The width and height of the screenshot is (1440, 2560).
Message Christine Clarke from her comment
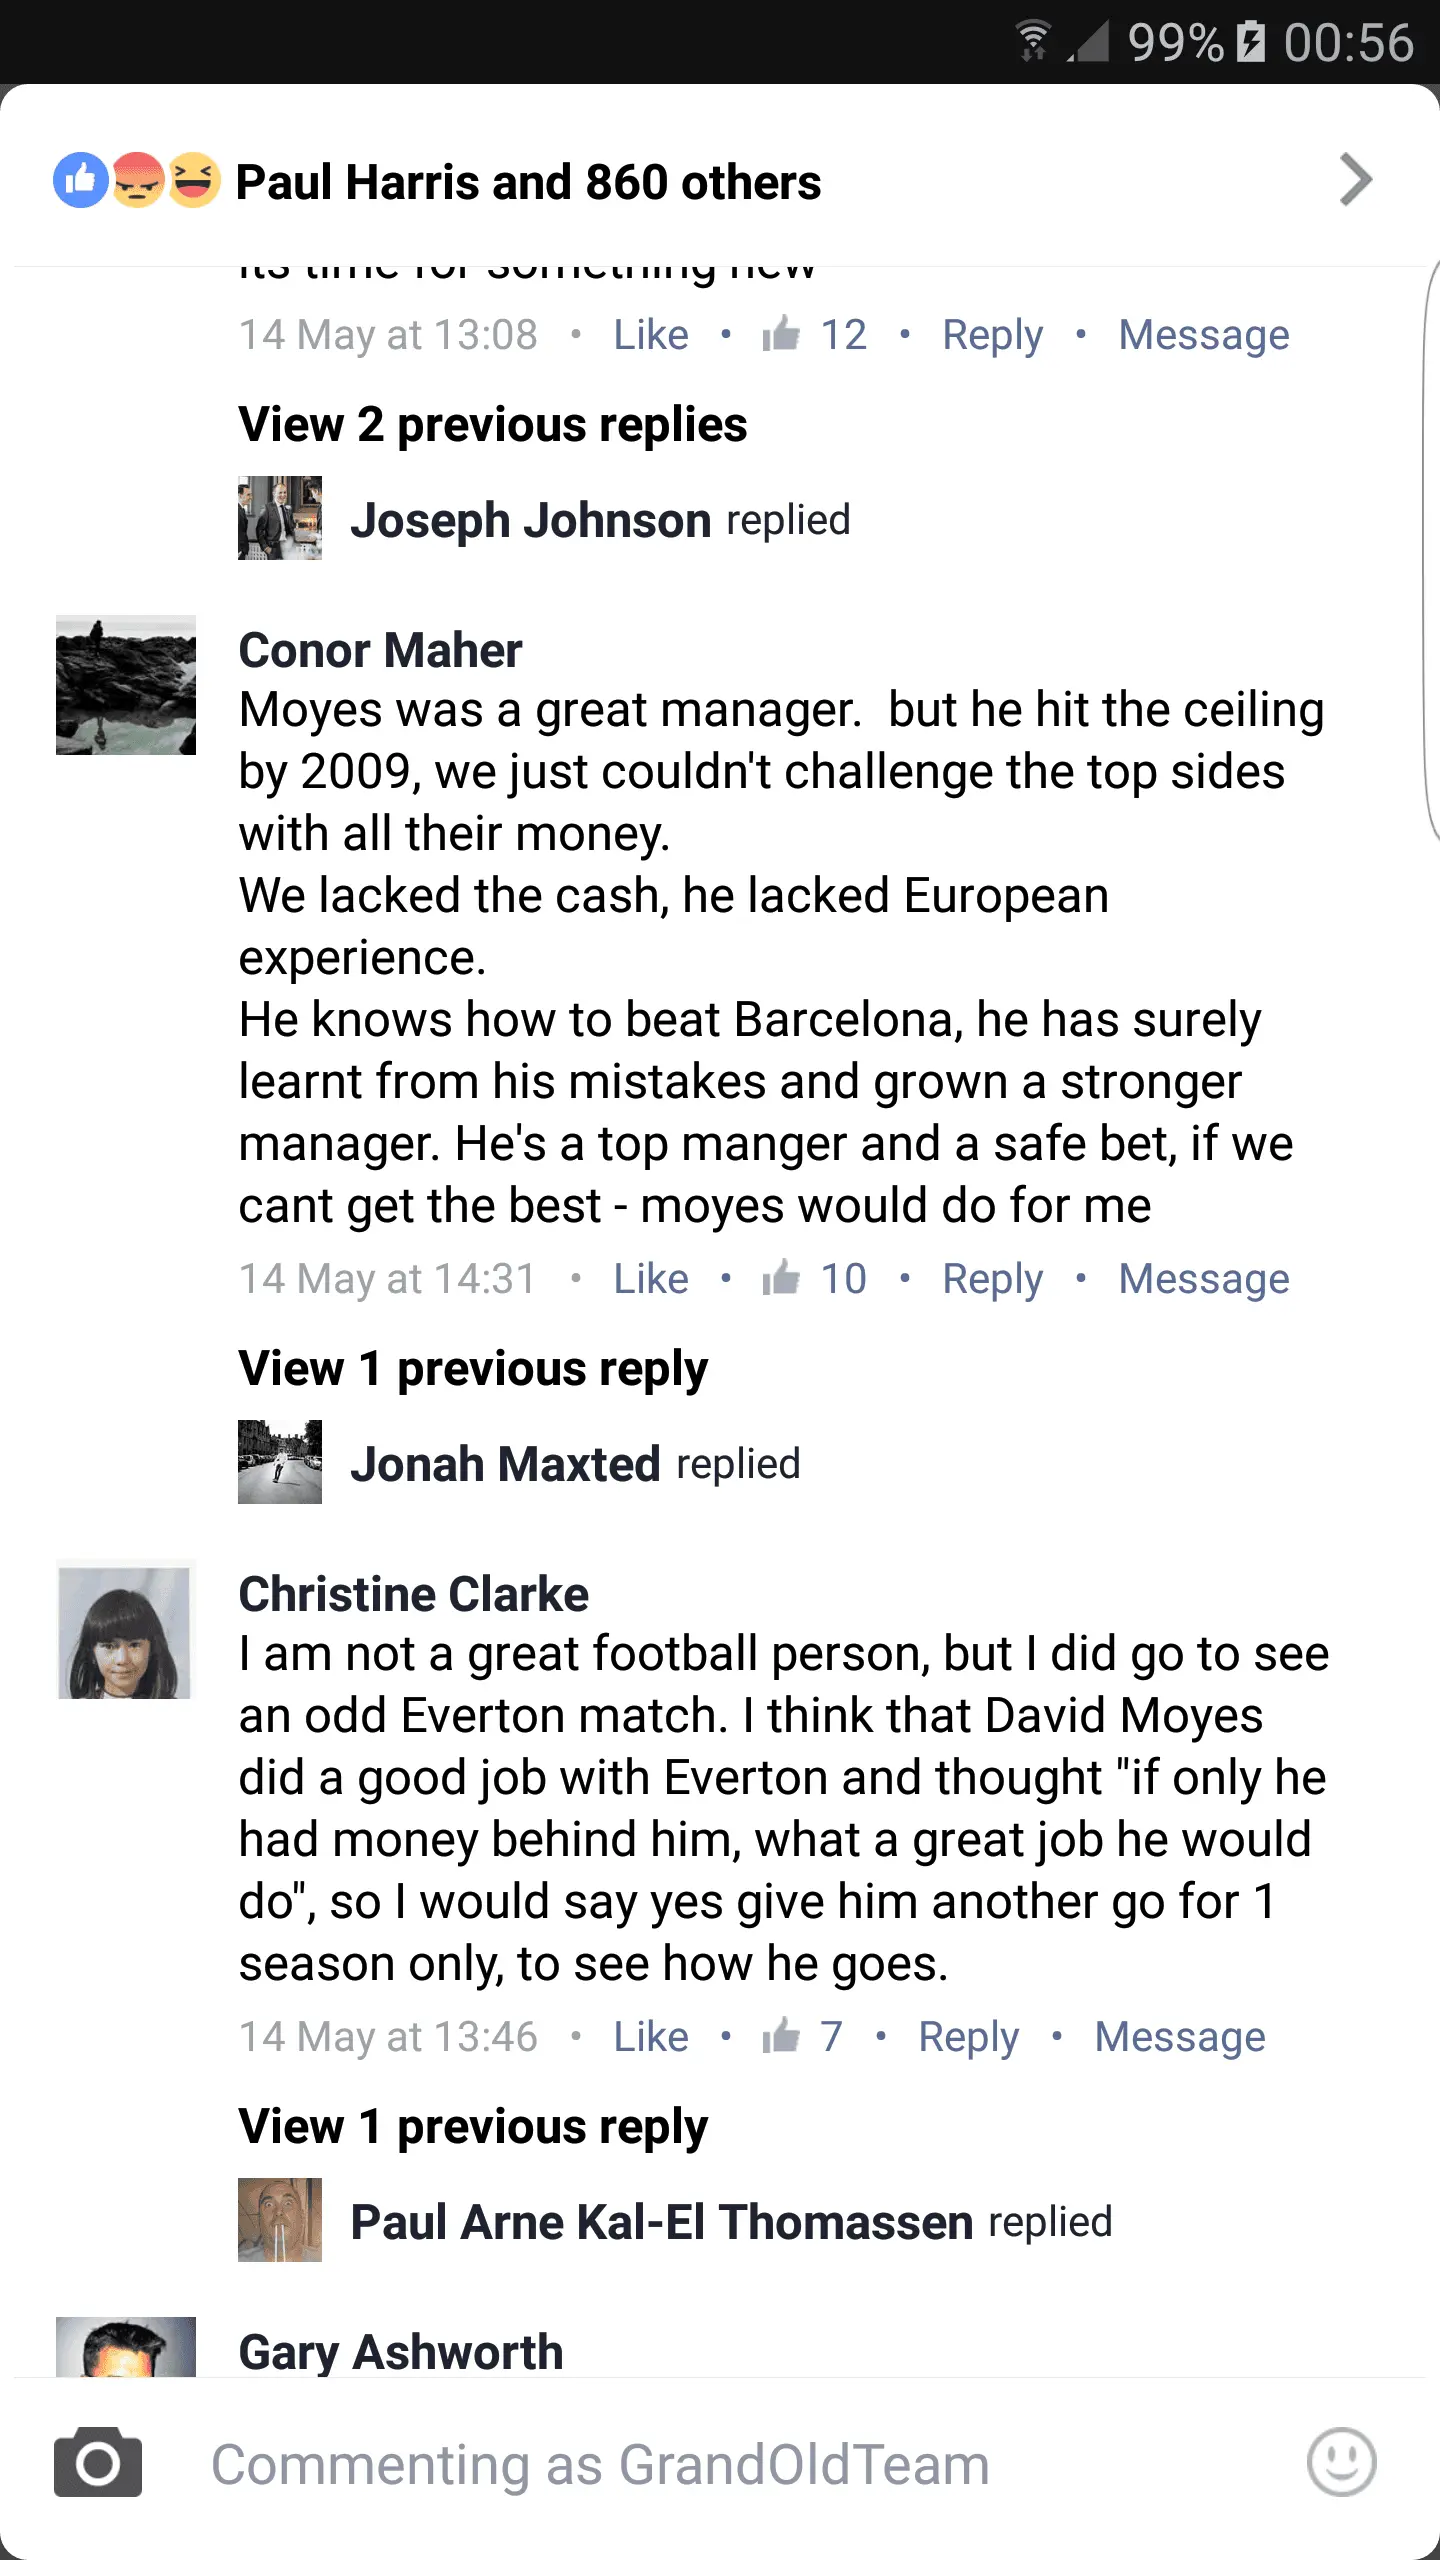[x=1180, y=2037]
